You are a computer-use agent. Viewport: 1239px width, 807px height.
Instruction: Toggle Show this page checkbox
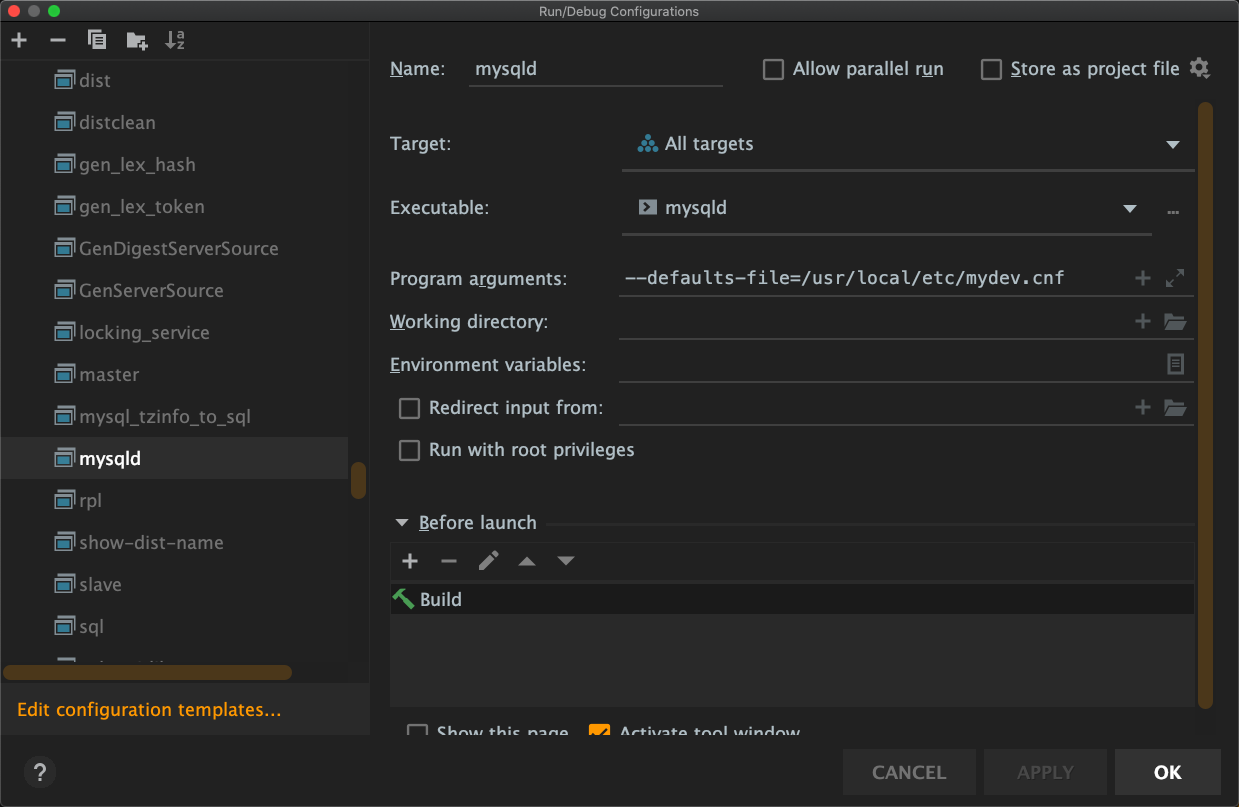(x=418, y=731)
